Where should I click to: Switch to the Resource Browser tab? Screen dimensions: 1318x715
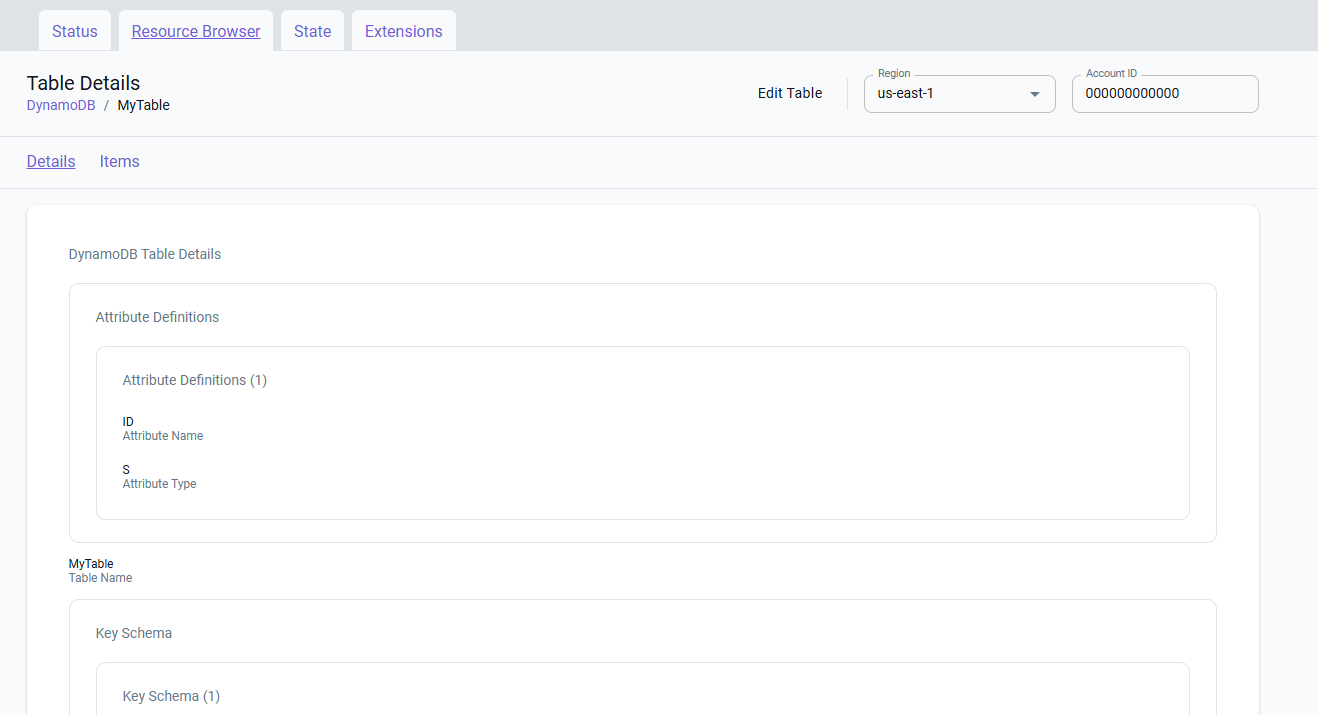(196, 31)
